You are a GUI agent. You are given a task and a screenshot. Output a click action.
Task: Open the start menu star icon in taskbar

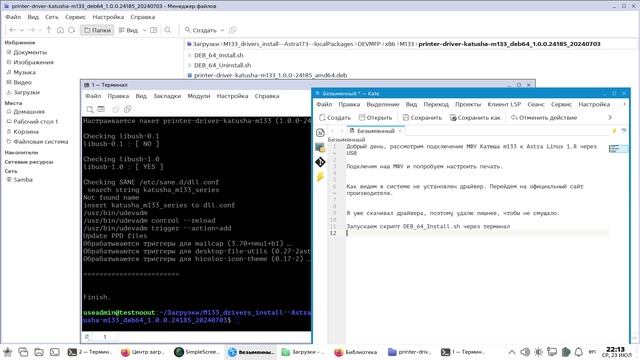[x=8, y=352]
